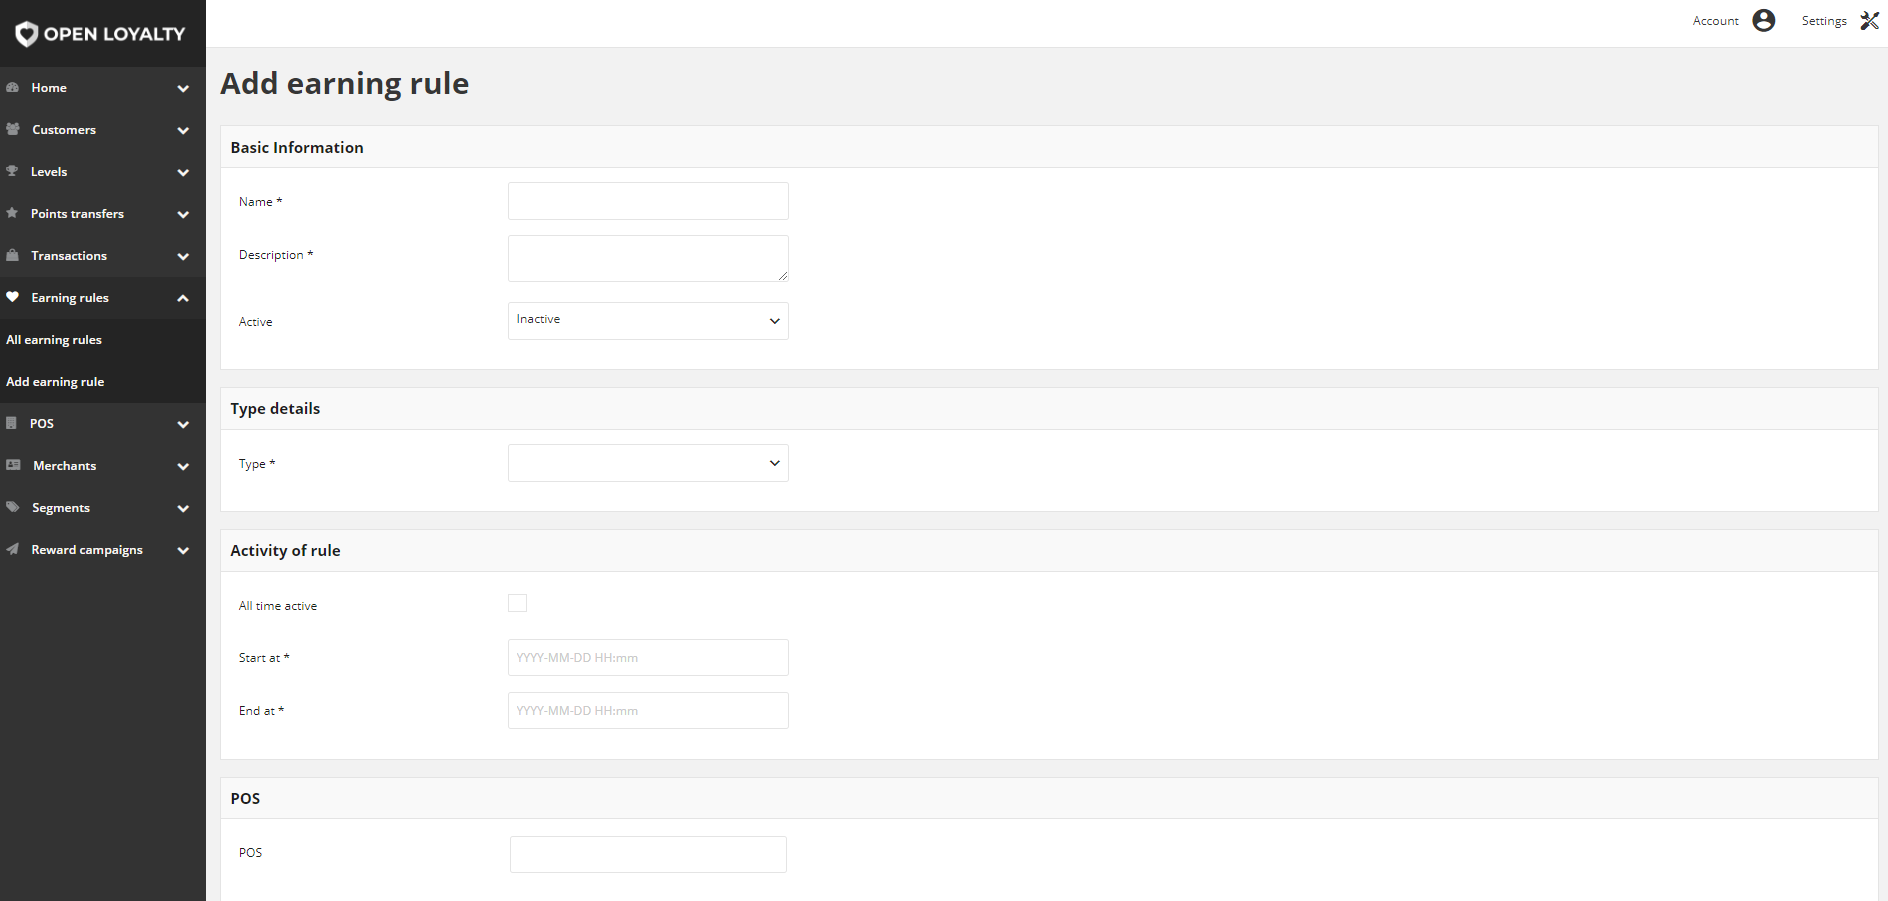Image resolution: width=1888 pixels, height=901 pixels.
Task: Open the Transactions menu label
Action: click(69, 256)
